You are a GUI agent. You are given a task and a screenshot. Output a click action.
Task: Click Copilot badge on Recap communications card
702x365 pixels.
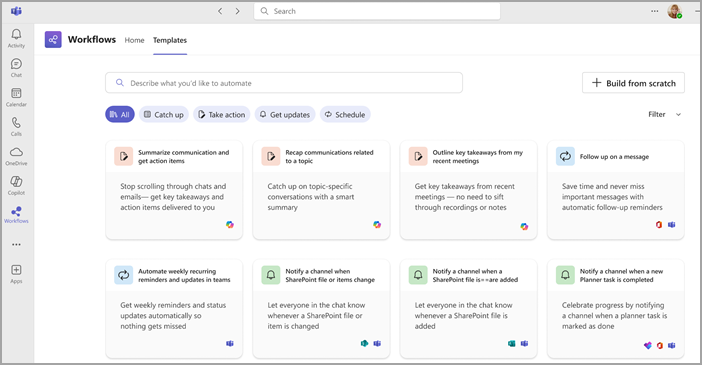377,225
